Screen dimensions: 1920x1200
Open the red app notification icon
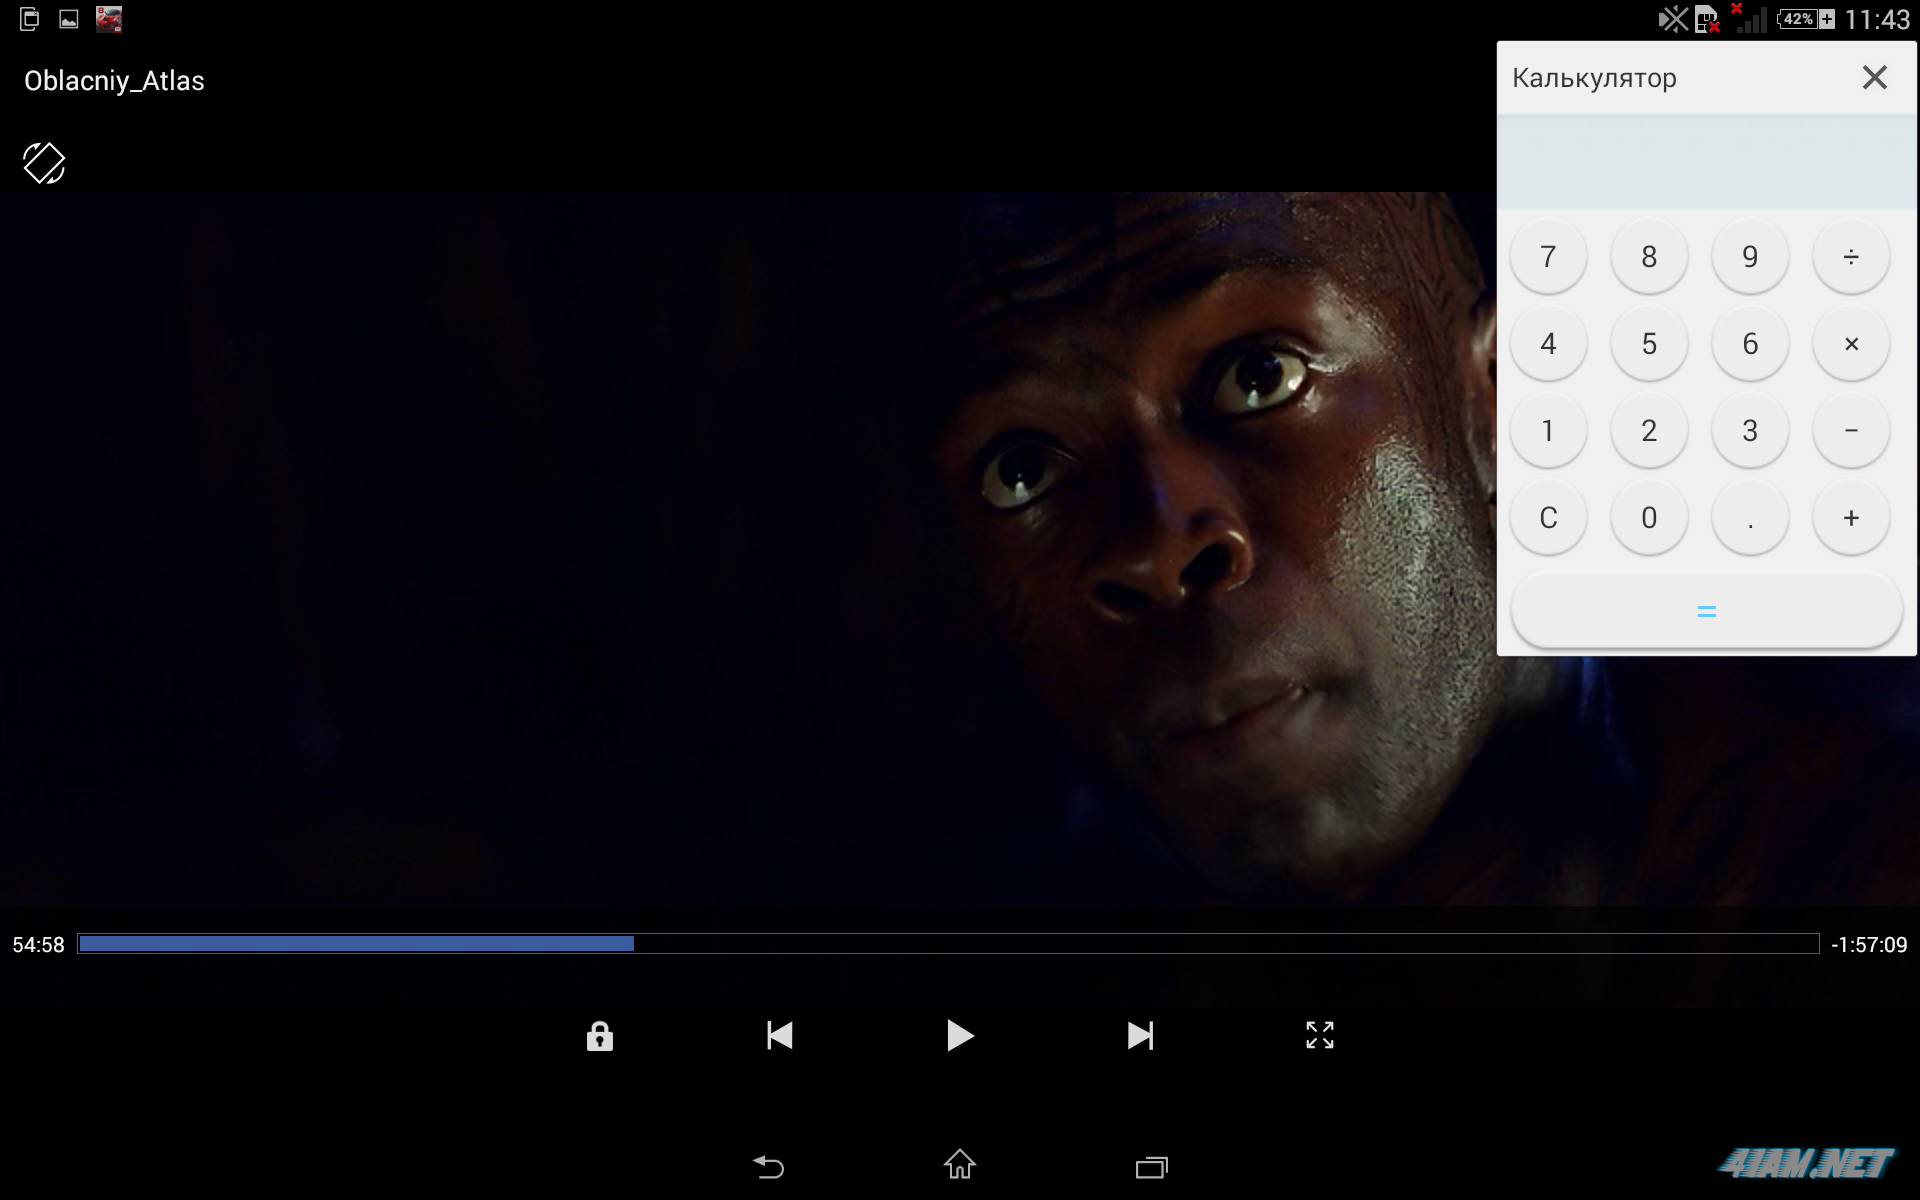tap(109, 19)
